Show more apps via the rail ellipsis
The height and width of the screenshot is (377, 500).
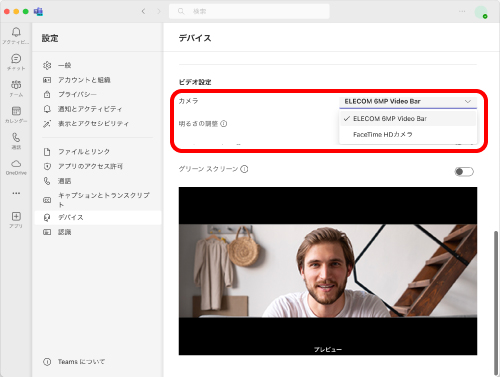point(16,193)
